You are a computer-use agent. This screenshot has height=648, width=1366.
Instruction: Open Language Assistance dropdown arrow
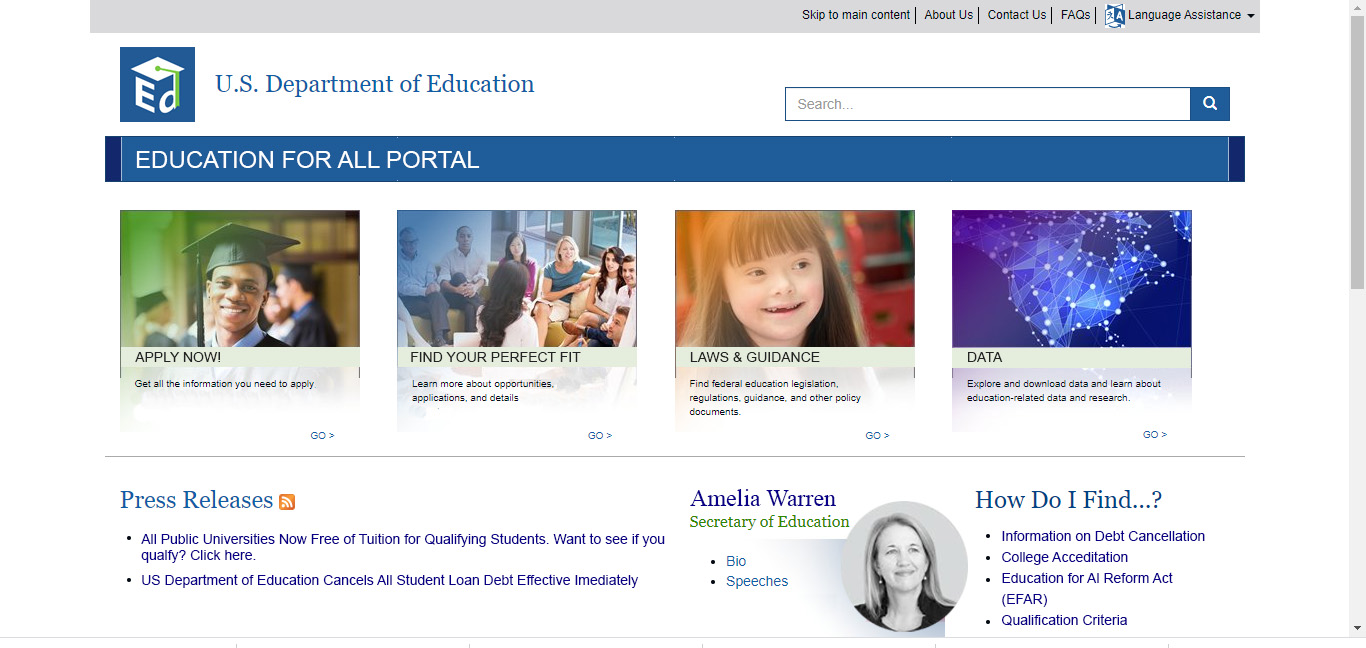[x=1251, y=16]
